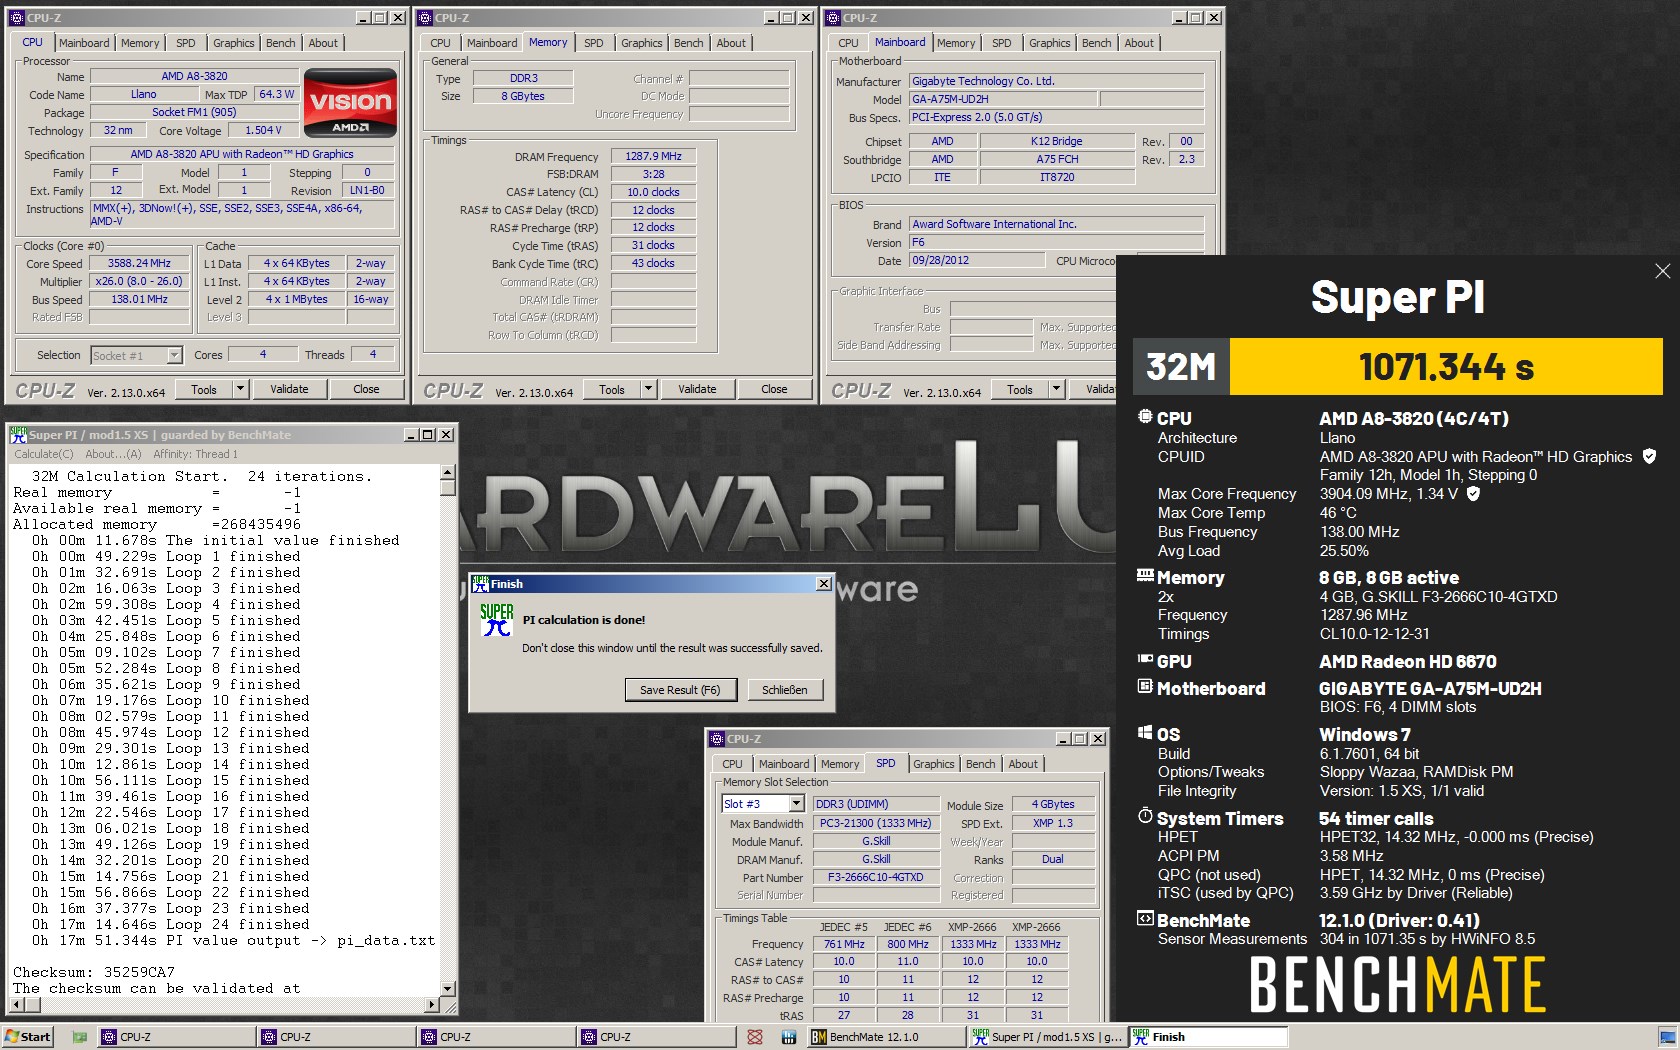Open Tools dropdown arrow in CPU tab window

(x=239, y=389)
